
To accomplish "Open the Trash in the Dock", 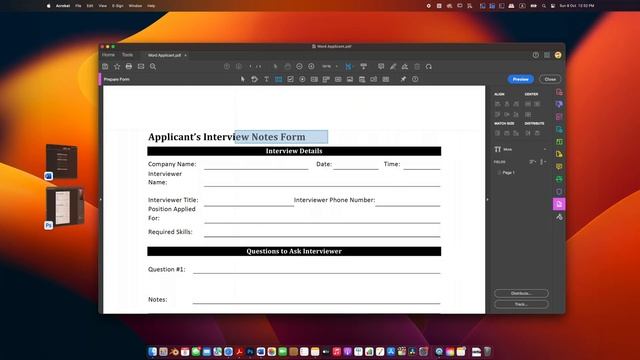I will (487, 351).
